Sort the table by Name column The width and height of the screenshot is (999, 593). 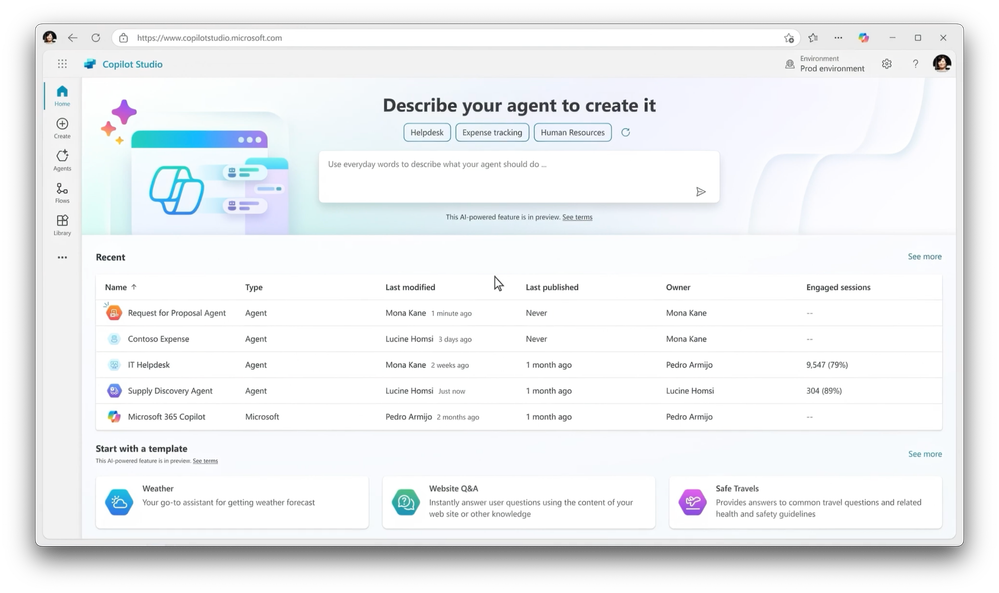point(121,287)
